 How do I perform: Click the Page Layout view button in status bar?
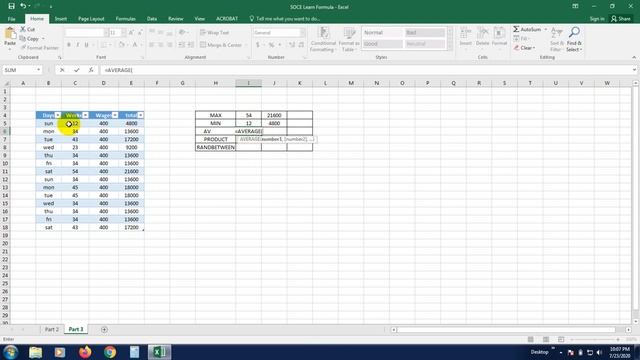click(x=546, y=340)
